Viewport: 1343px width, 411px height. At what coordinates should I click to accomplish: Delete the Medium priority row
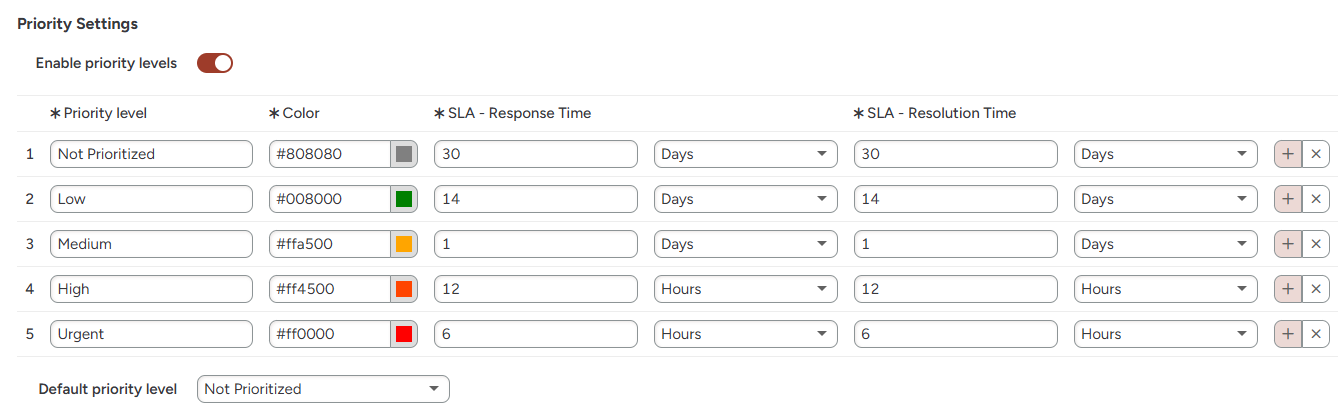[x=1316, y=244]
